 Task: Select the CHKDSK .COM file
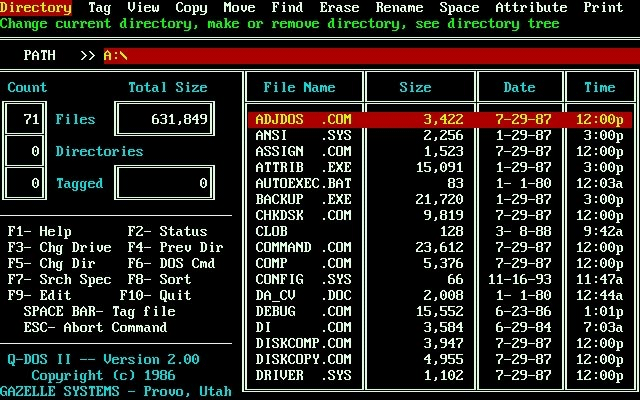440,215
